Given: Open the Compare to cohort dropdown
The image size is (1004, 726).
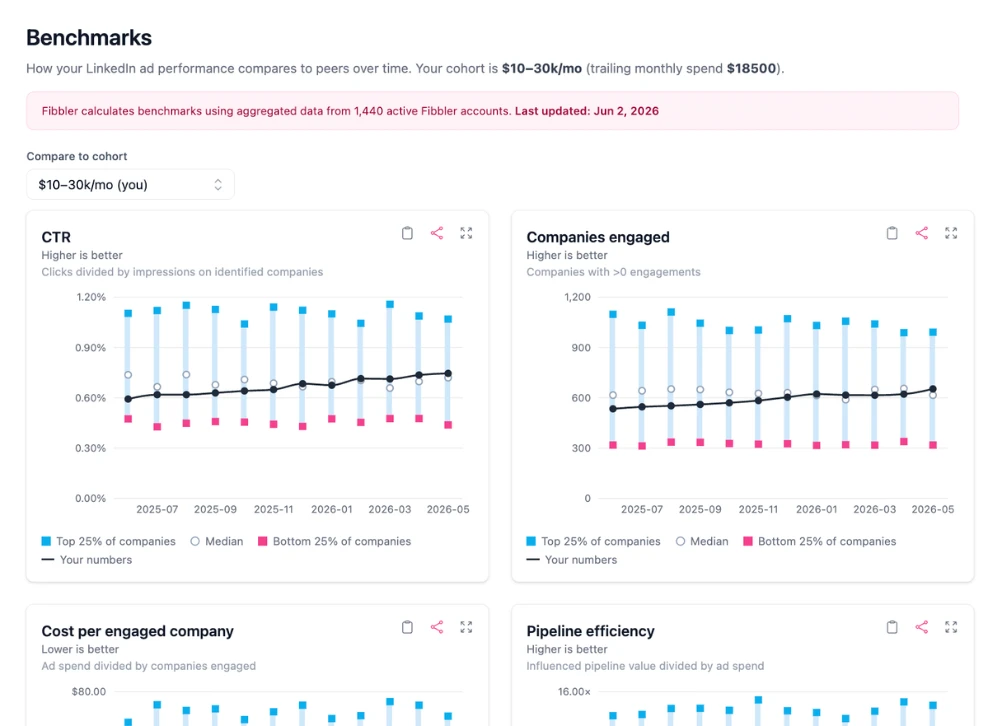Looking at the screenshot, I should 131,184.
